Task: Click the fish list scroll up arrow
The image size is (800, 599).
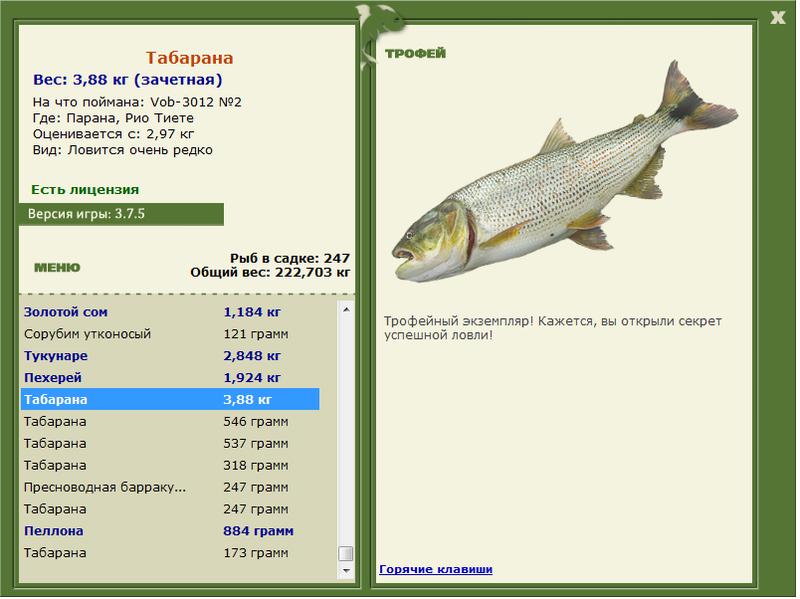Action: pos(346,311)
